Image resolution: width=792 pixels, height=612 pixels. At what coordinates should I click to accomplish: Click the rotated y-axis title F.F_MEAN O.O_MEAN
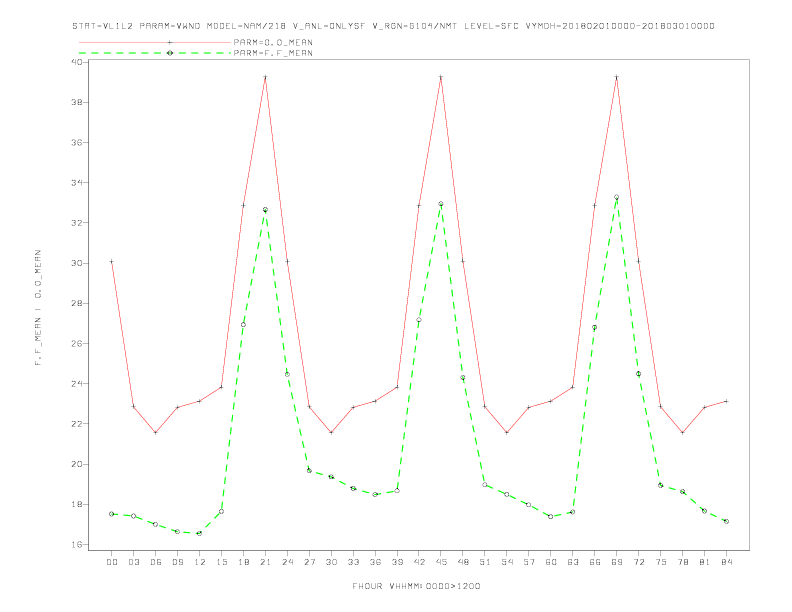tap(38, 308)
